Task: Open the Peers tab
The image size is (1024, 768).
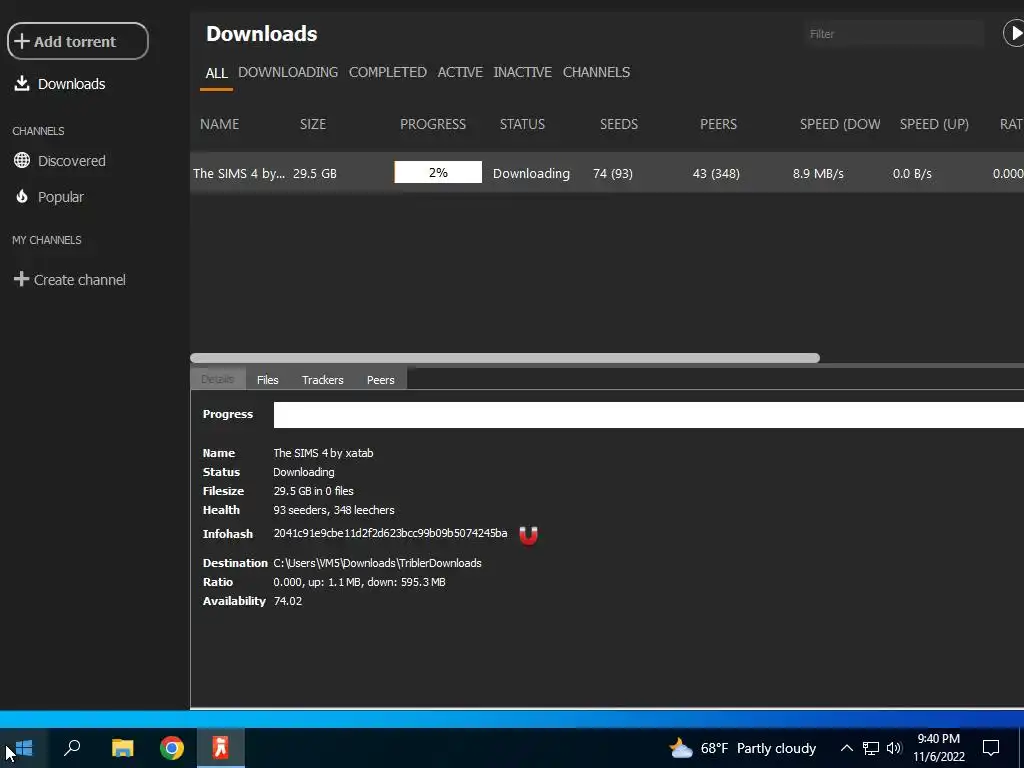Action: pos(381,379)
